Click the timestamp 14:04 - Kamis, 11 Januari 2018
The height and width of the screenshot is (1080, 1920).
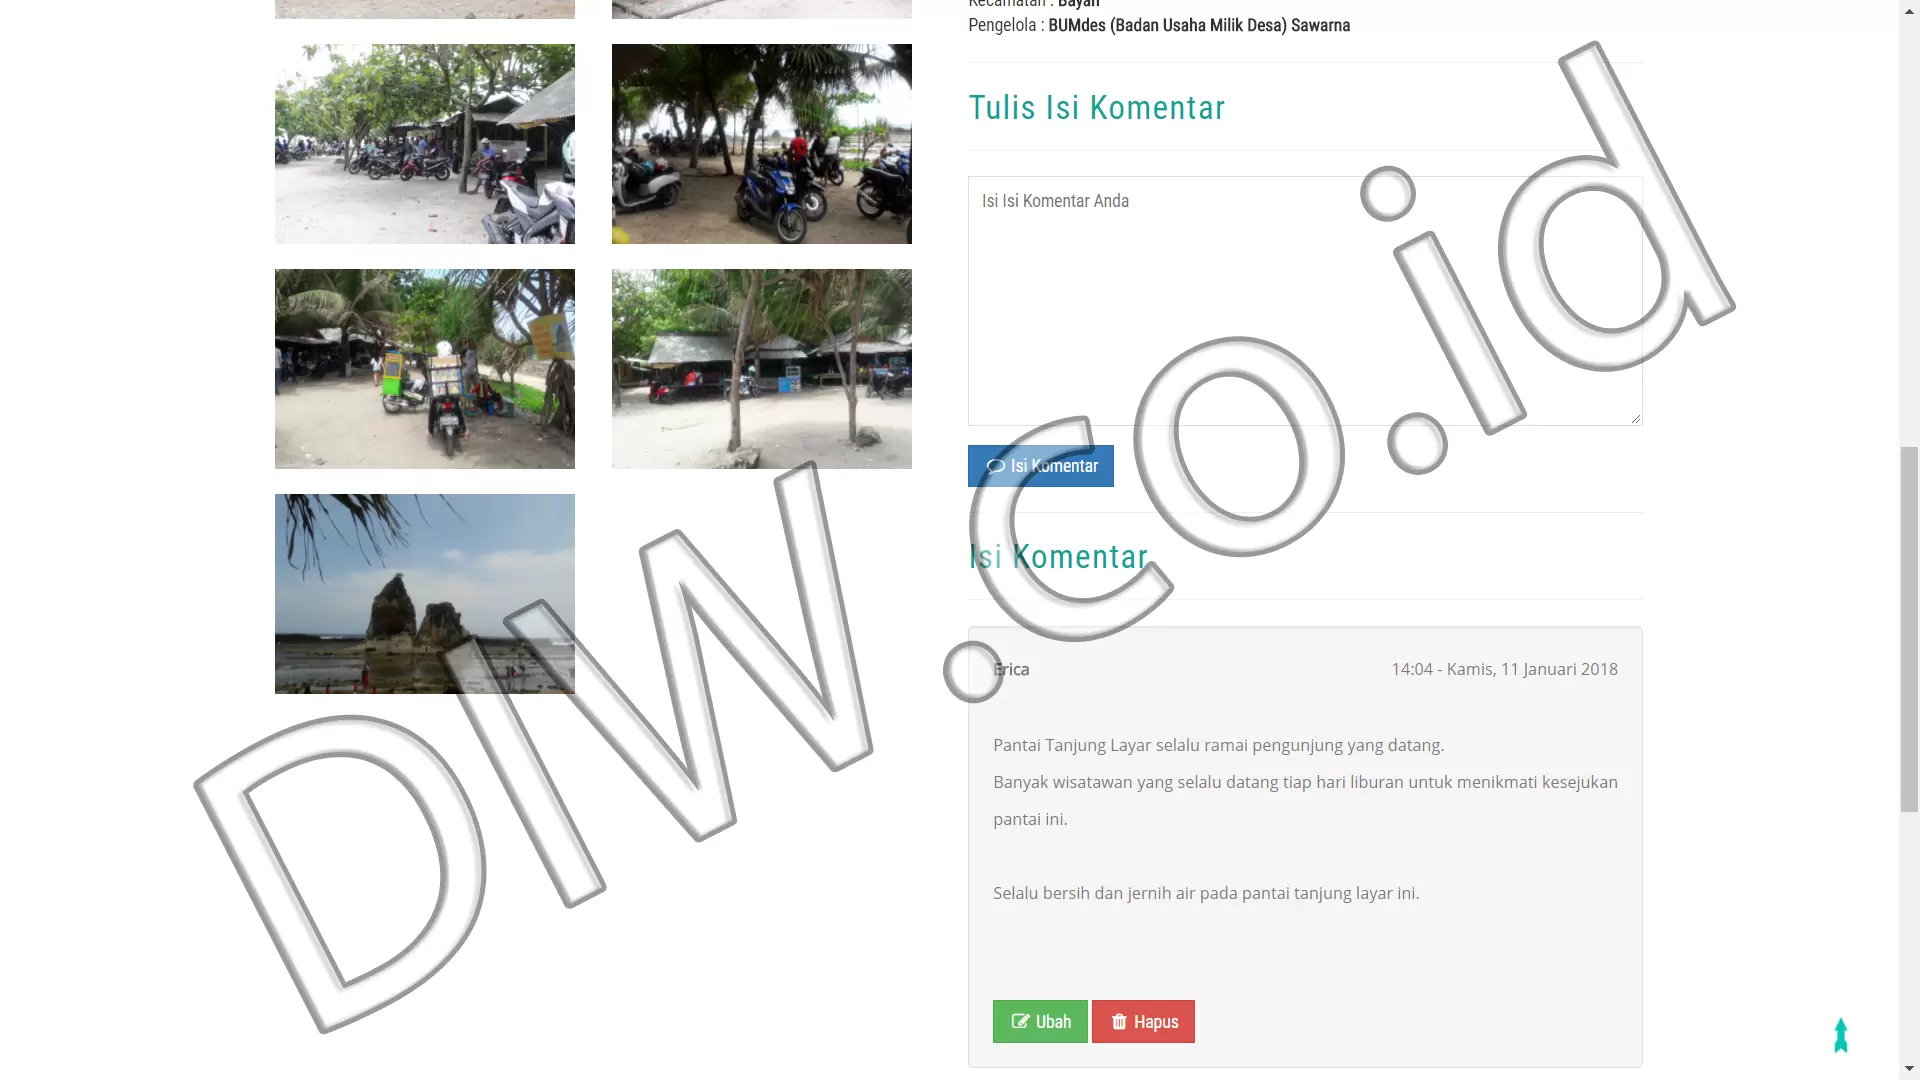[1504, 669]
